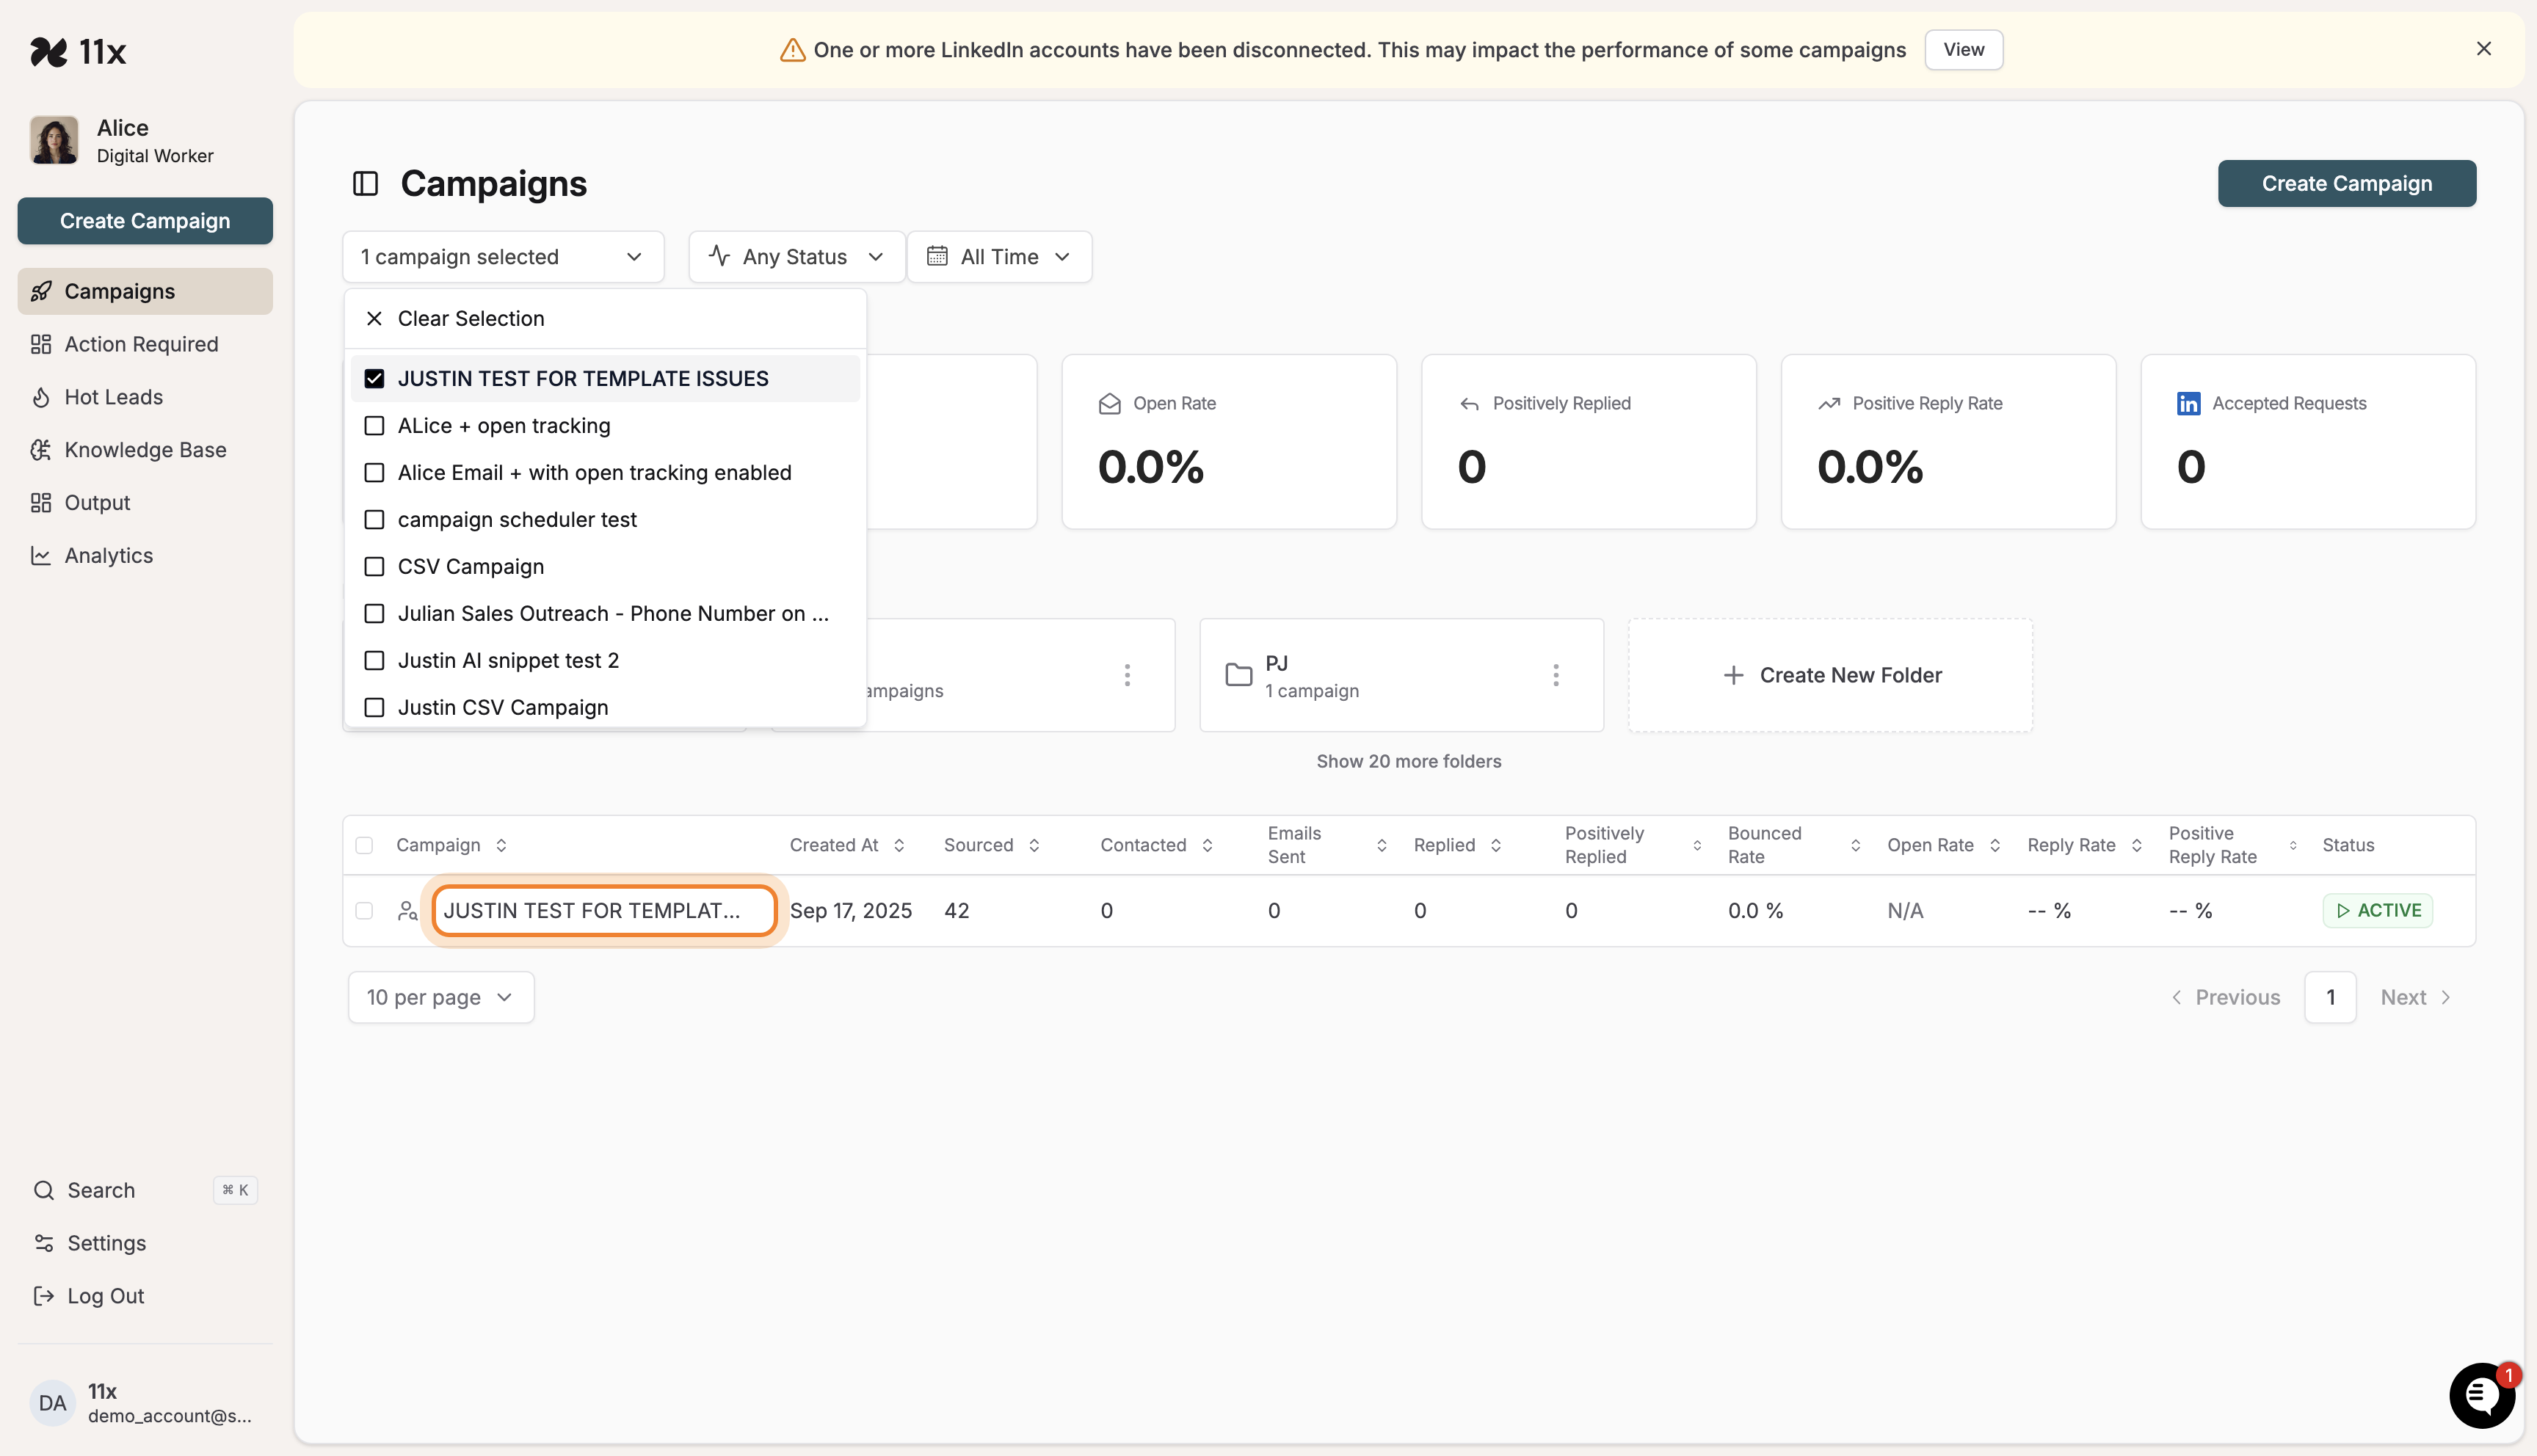
Task: Click the Clear Selection X icon
Action: [x=374, y=319]
